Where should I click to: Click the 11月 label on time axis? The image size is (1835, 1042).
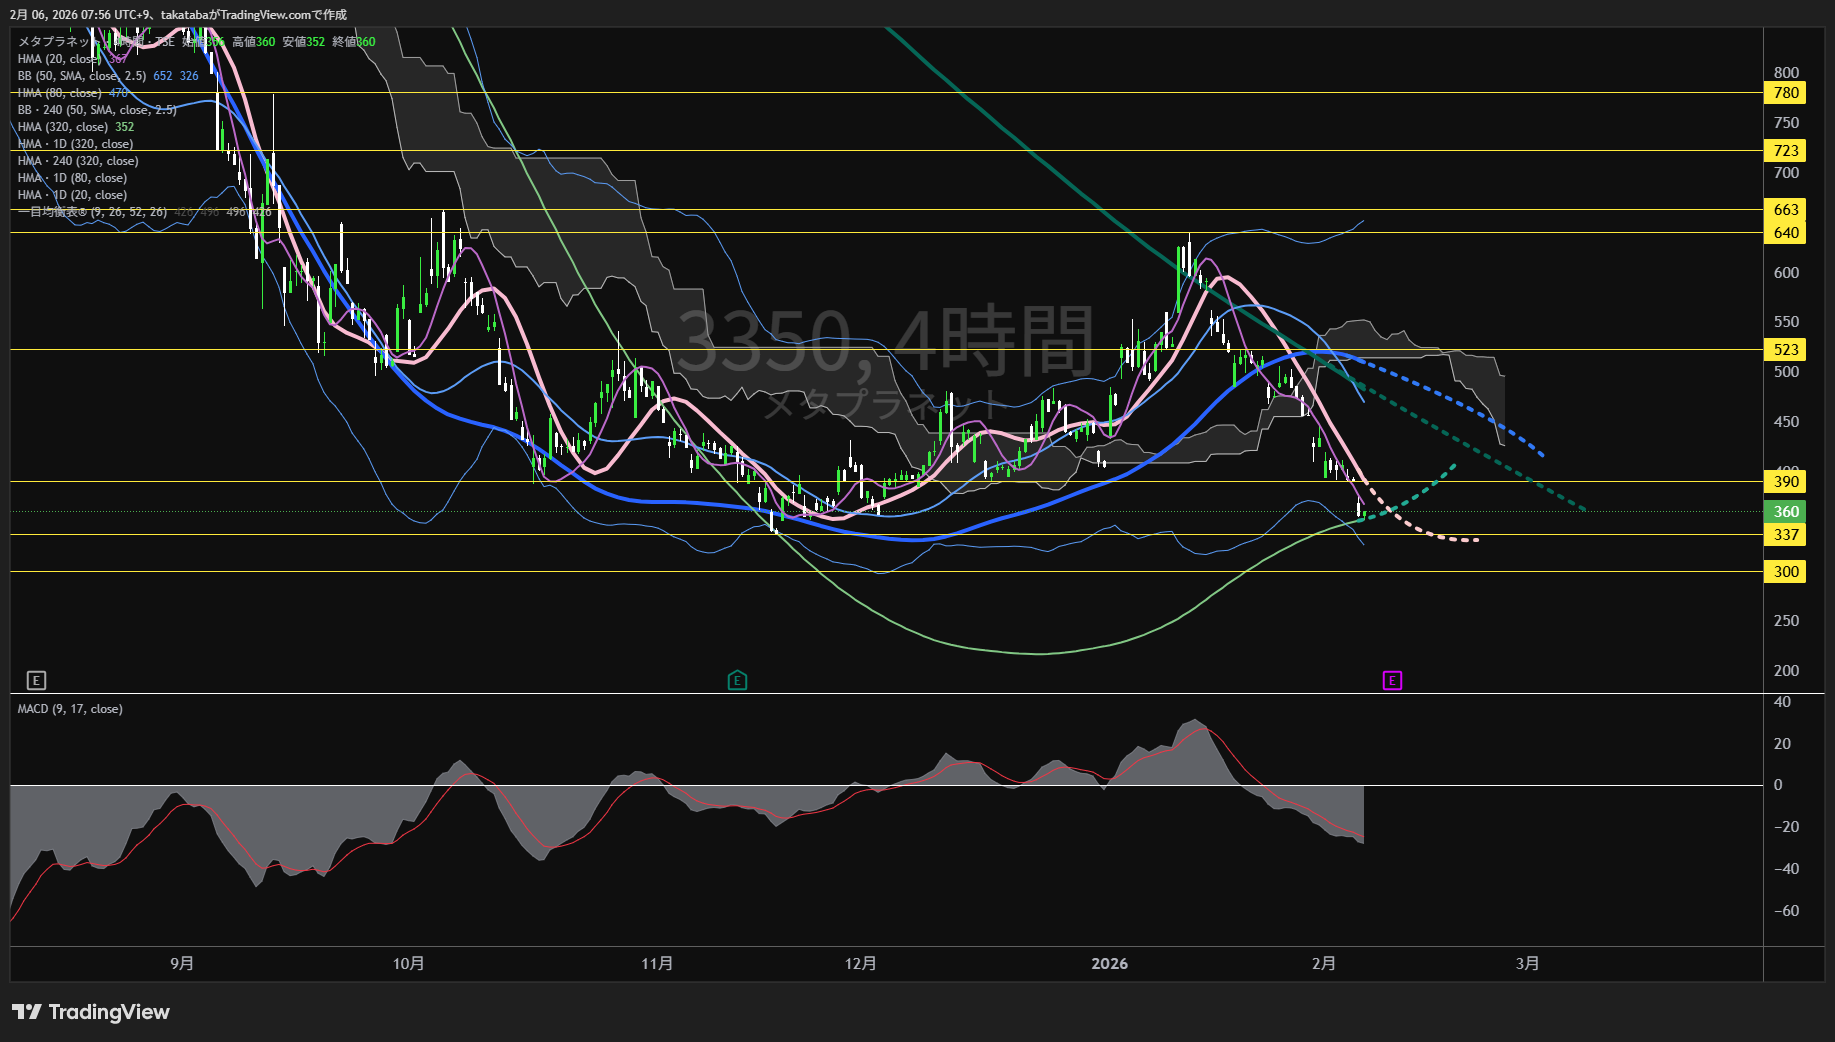pos(657,964)
